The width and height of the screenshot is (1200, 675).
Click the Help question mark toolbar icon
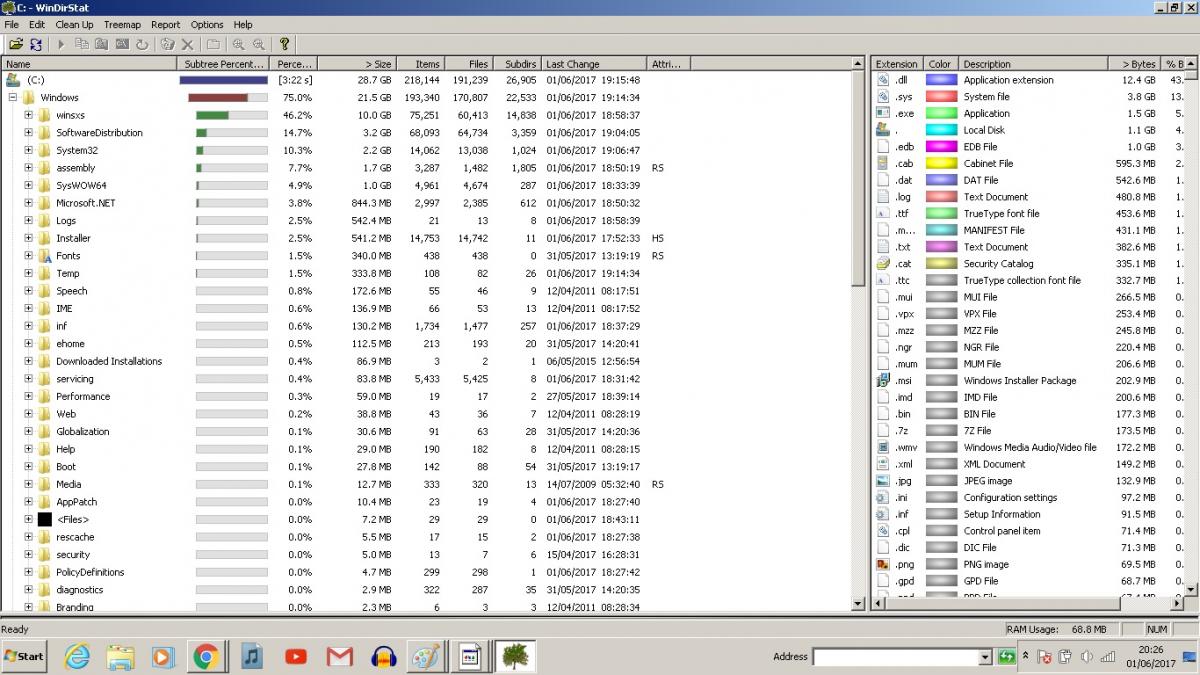coord(284,44)
